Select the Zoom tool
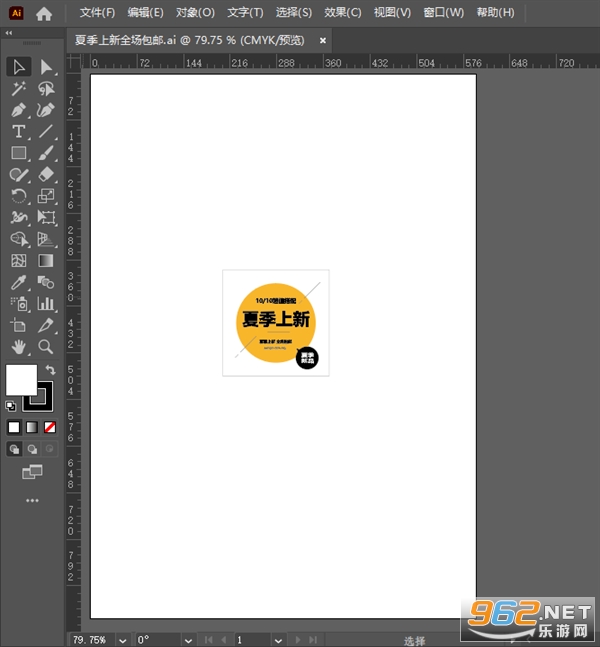 pos(46,347)
